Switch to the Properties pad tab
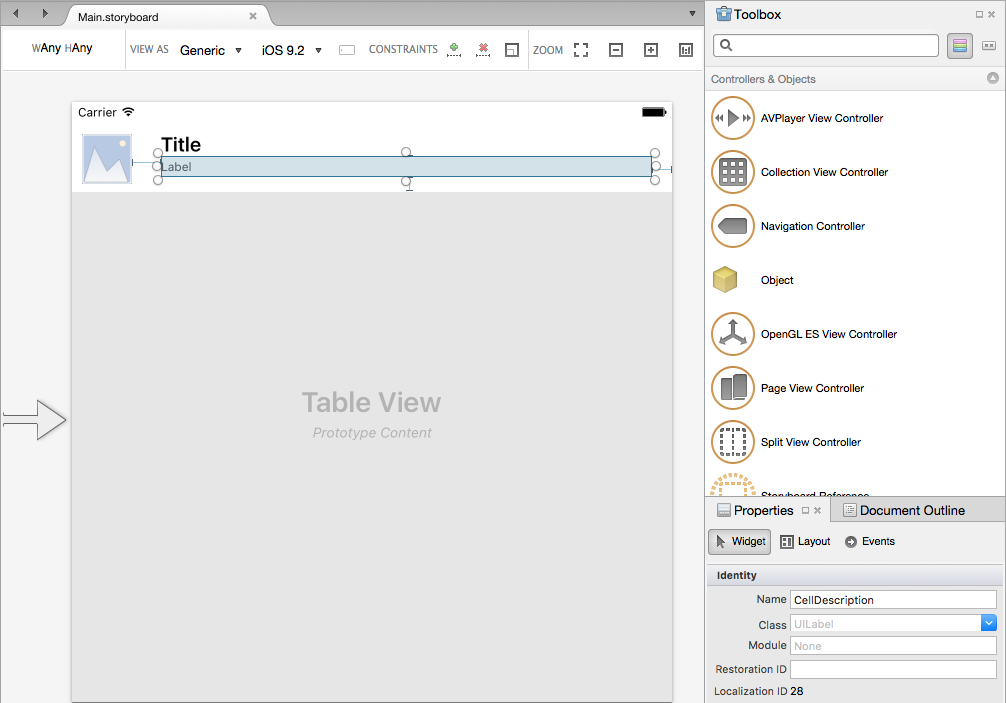The height and width of the screenshot is (703, 1006). (763, 511)
